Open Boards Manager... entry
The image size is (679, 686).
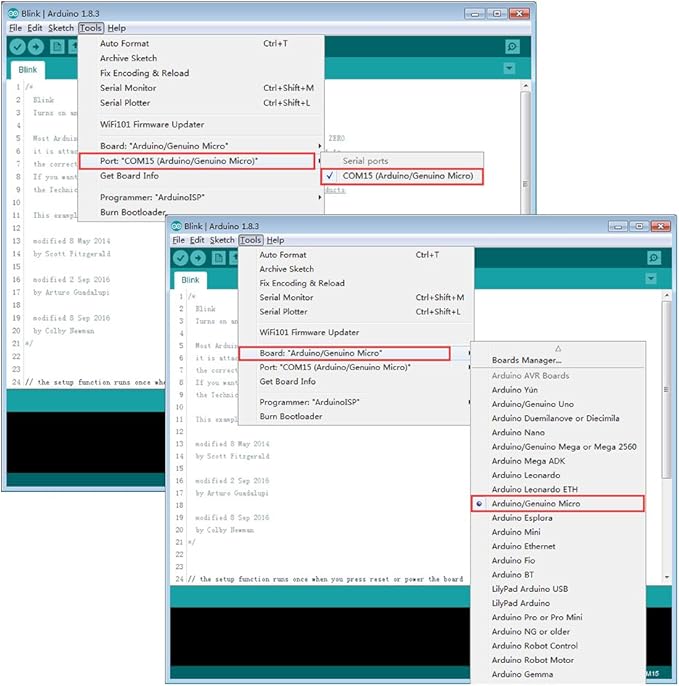(558, 360)
